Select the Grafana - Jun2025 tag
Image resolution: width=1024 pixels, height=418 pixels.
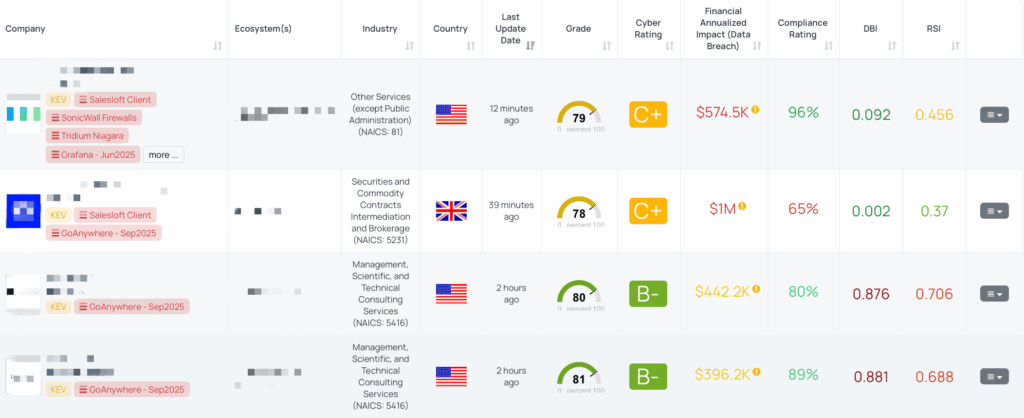[x=93, y=155]
